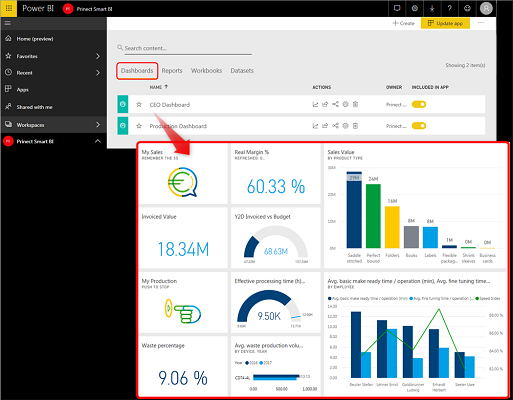Open the user profile avatar

pyautogui.click(x=486, y=8)
